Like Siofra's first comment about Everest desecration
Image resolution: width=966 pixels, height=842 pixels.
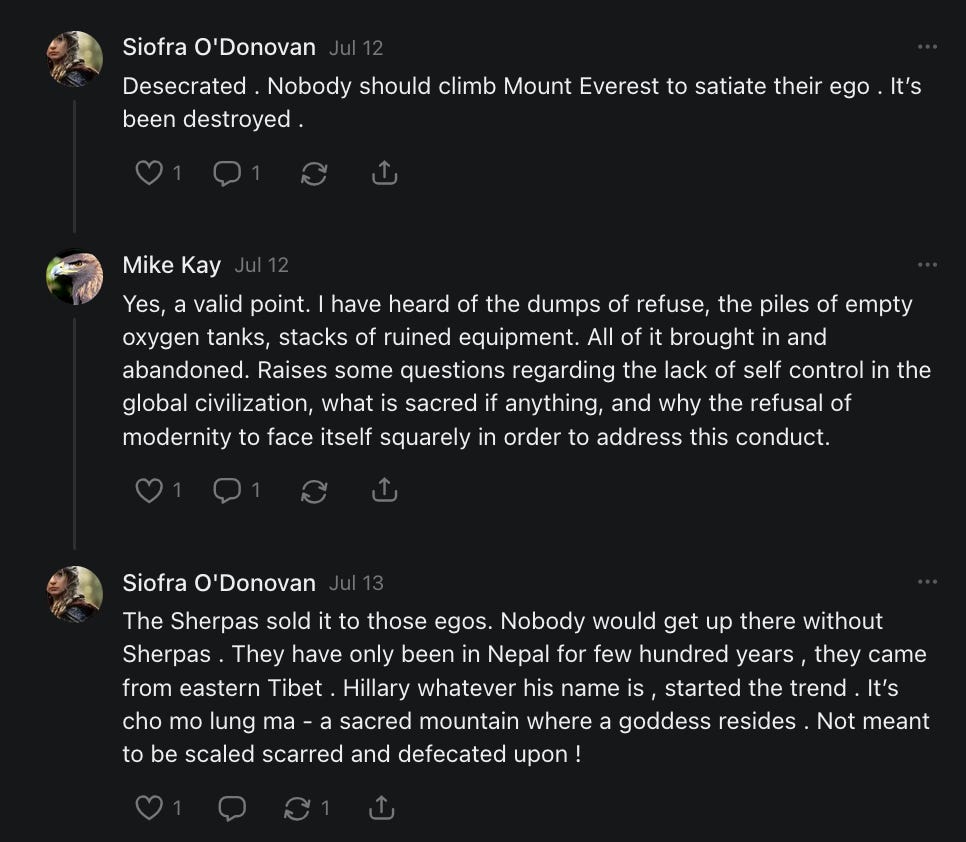(x=149, y=173)
